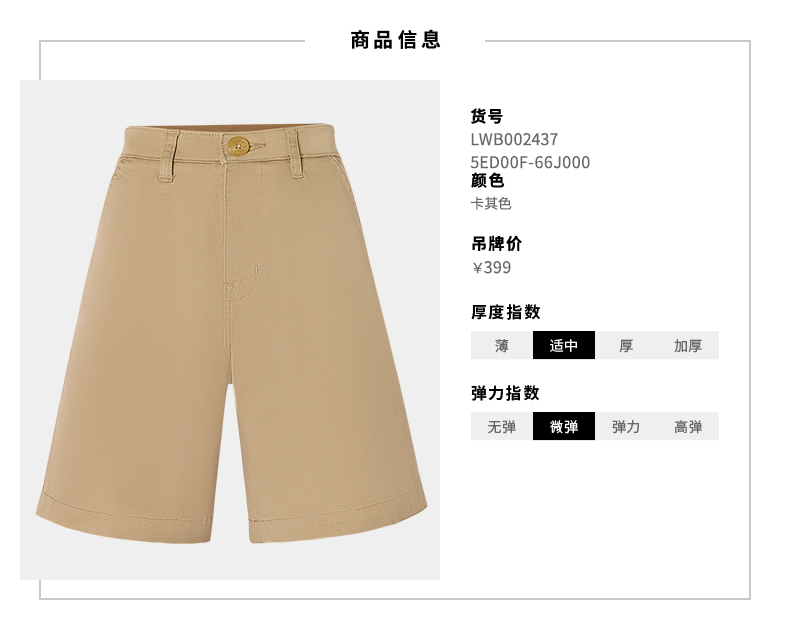The image size is (790, 640).
Task: Select the 适中 thickness option
Action: click(x=564, y=345)
